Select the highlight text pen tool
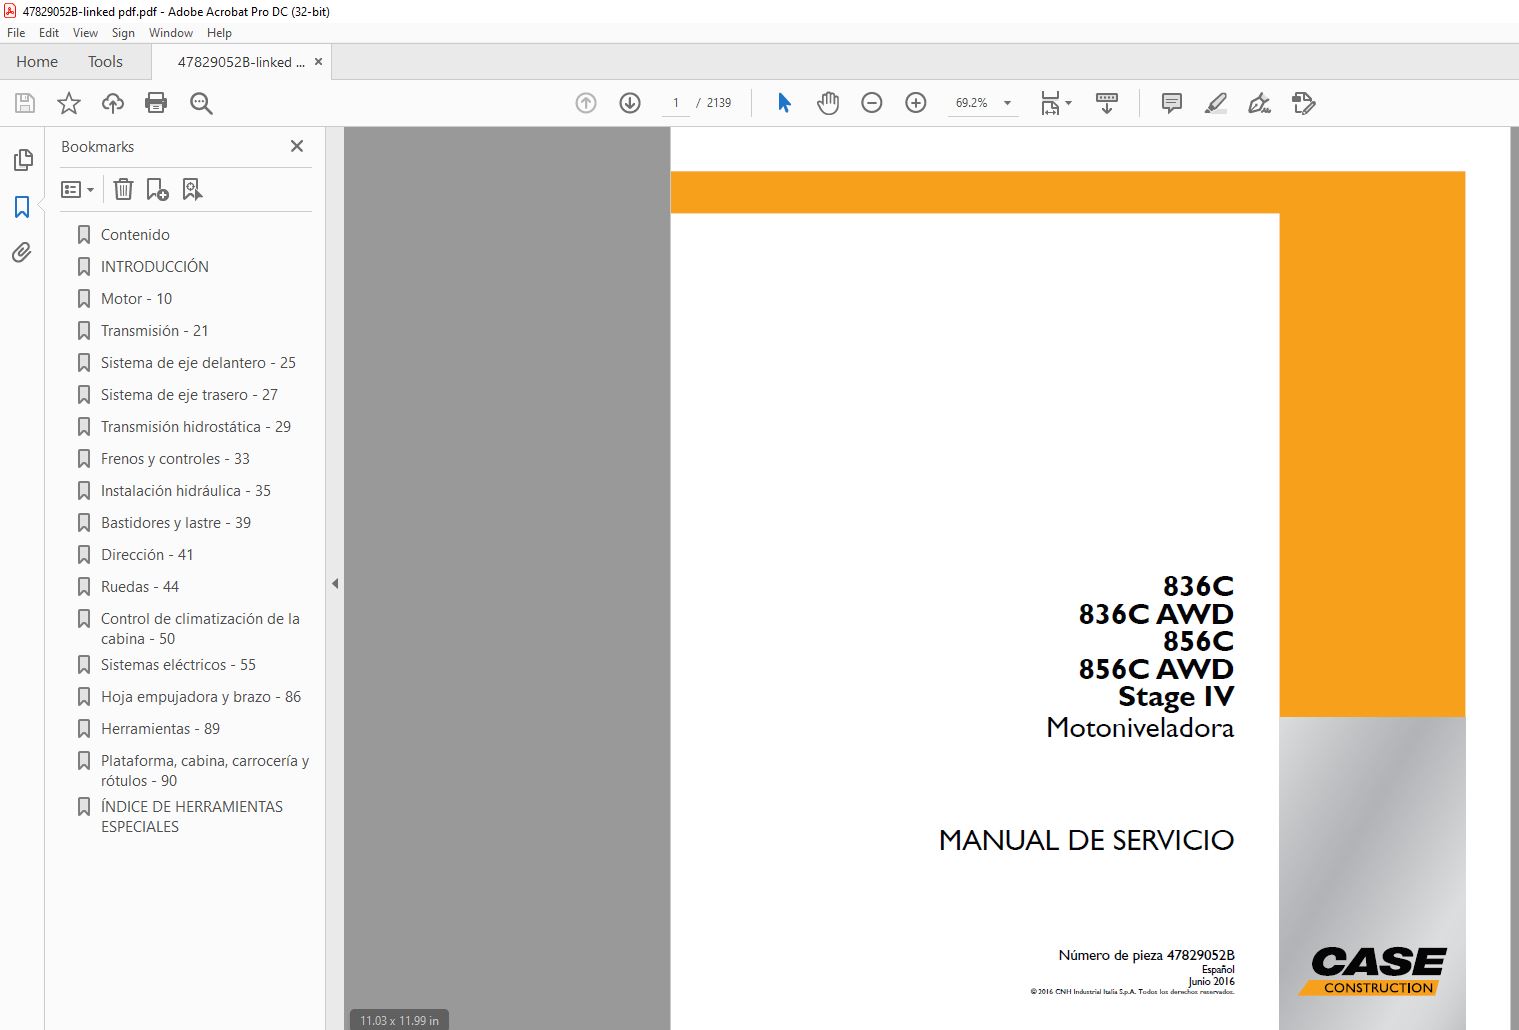1519x1030 pixels. pyautogui.click(x=1216, y=103)
